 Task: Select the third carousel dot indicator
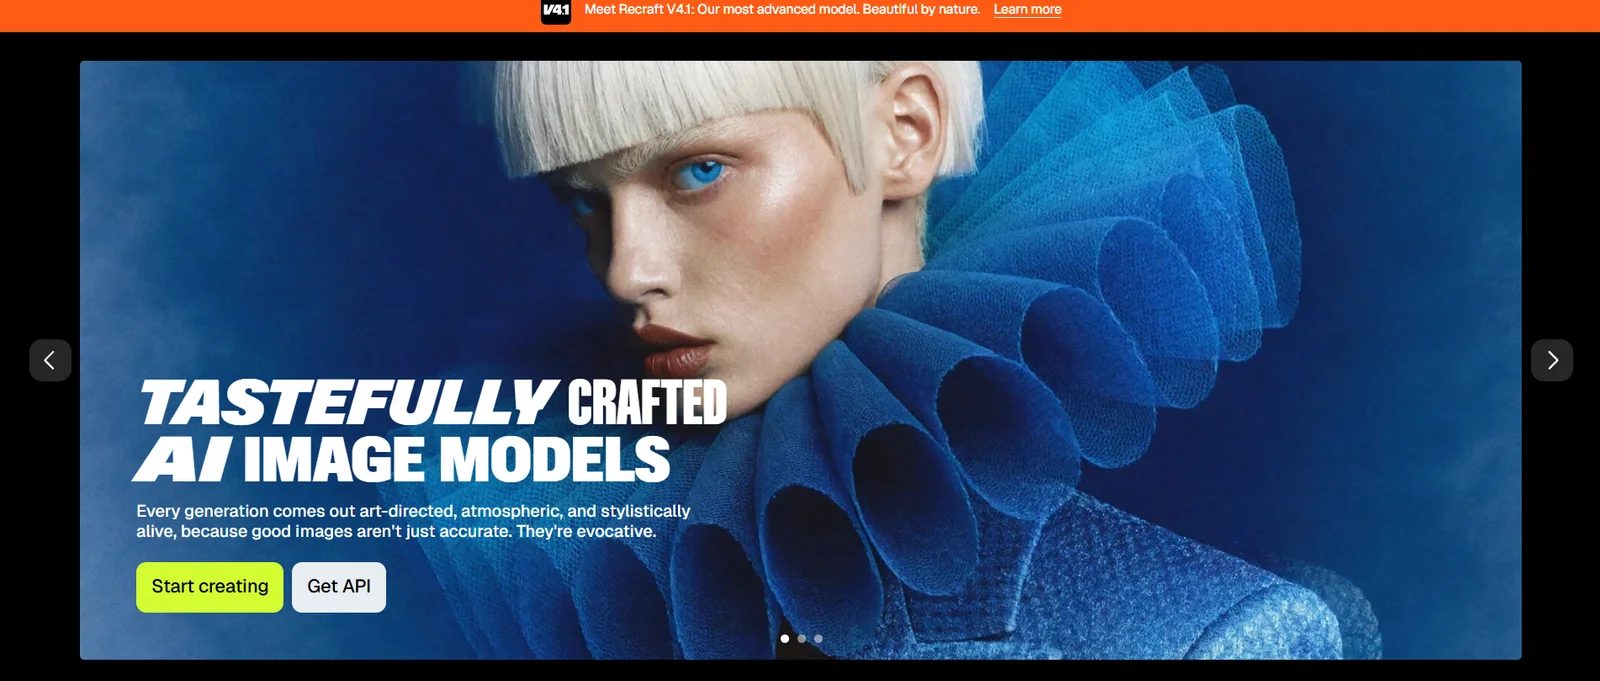point(819,638)
